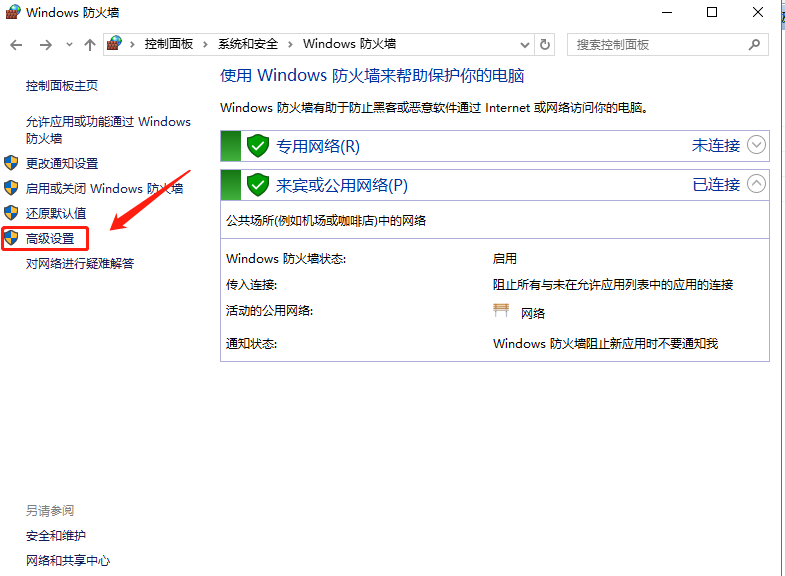This screenshot has width=785, height=576.
Task: Open 还原默认值 link
Action: pos(56,213)
